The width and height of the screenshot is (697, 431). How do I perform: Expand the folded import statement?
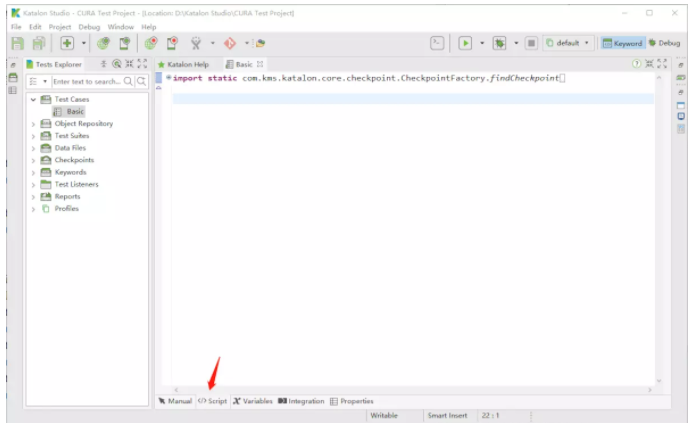click(168, 78)
